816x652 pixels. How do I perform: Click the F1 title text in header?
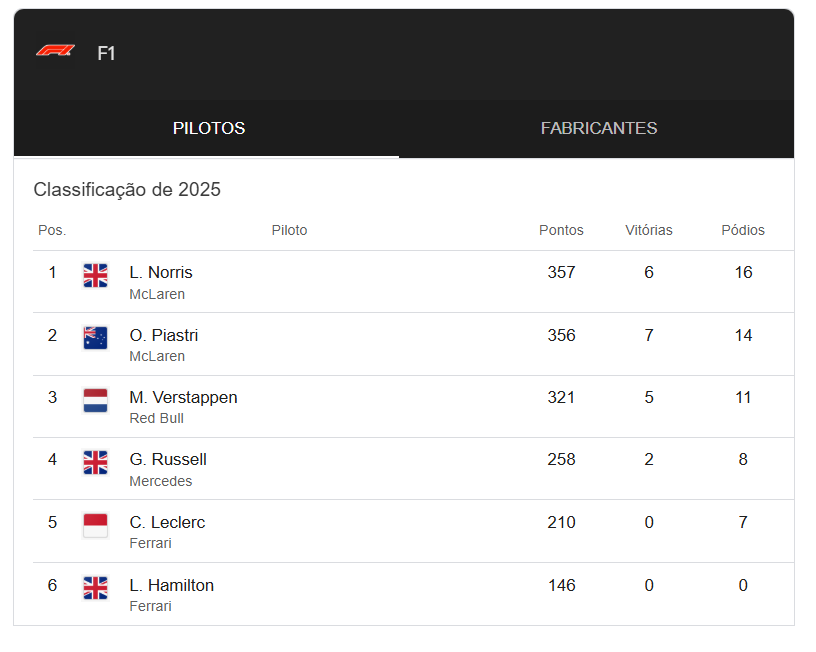point(106,54)
